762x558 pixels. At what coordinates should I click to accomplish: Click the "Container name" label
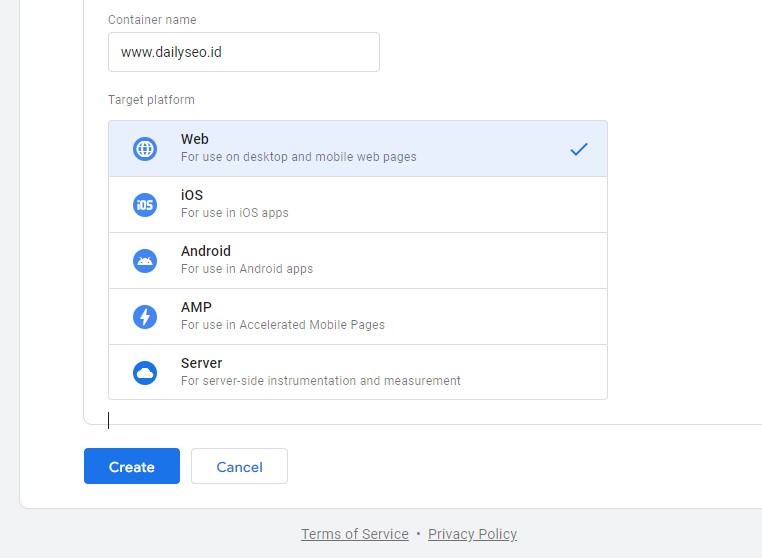pos(152,20)
